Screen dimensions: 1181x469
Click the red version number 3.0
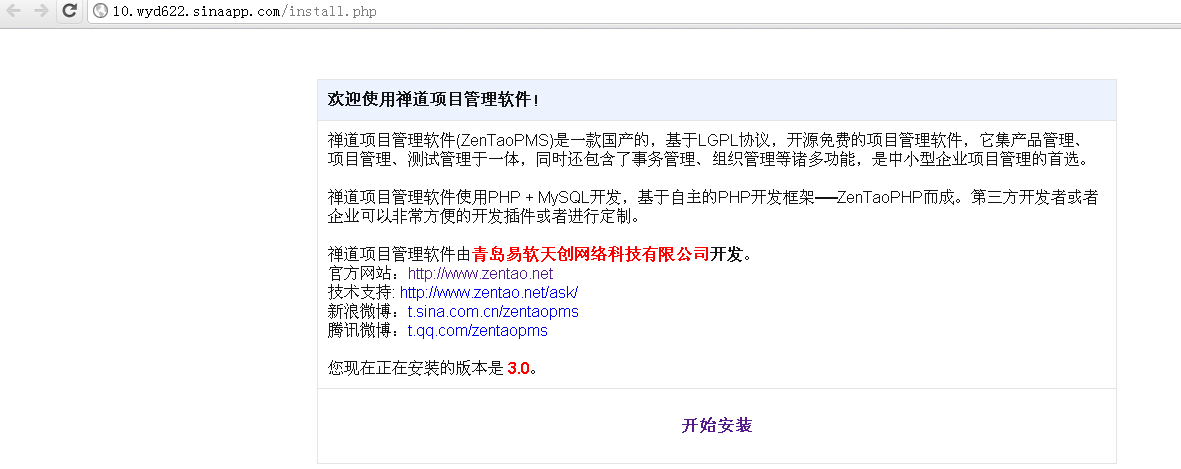pos(519,369)
